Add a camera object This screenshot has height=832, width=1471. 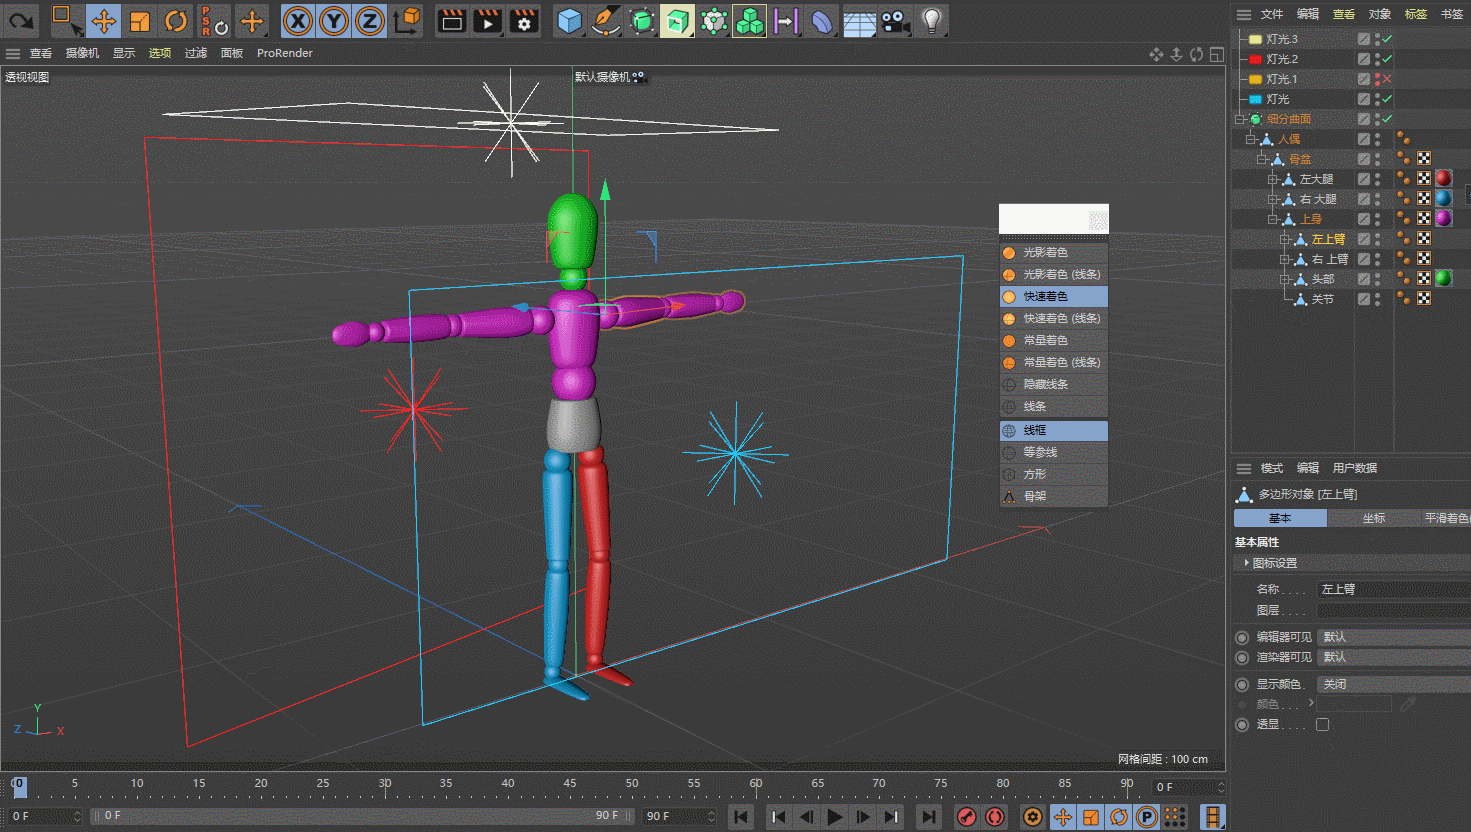pyautogui.click(x=895, y=20)
